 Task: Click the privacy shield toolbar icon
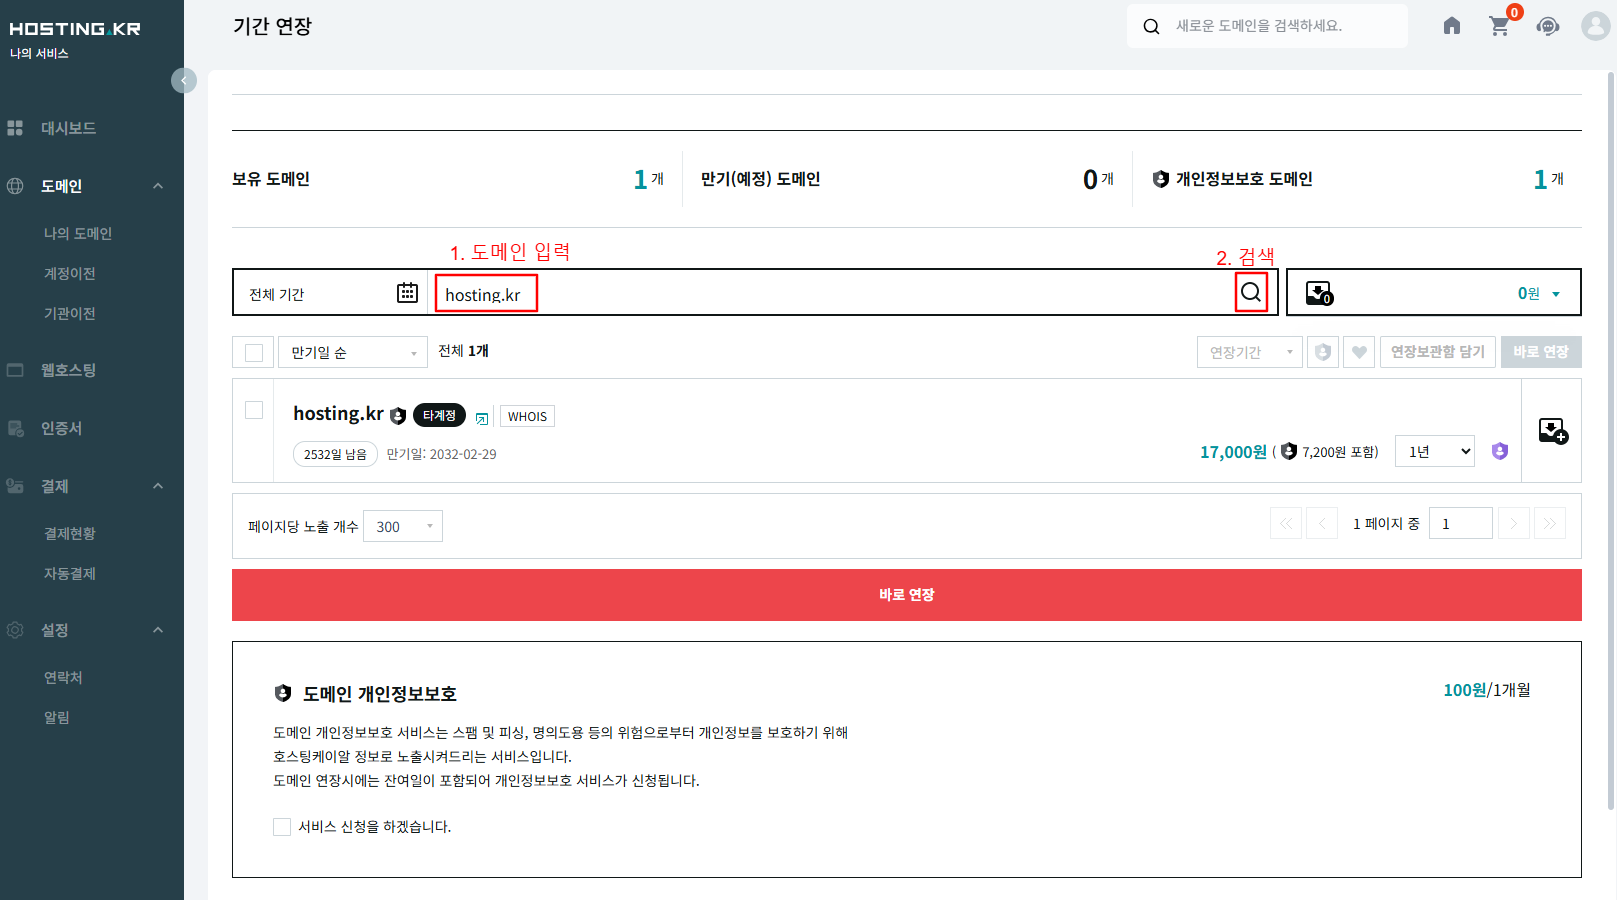[x=1323, y=352]
